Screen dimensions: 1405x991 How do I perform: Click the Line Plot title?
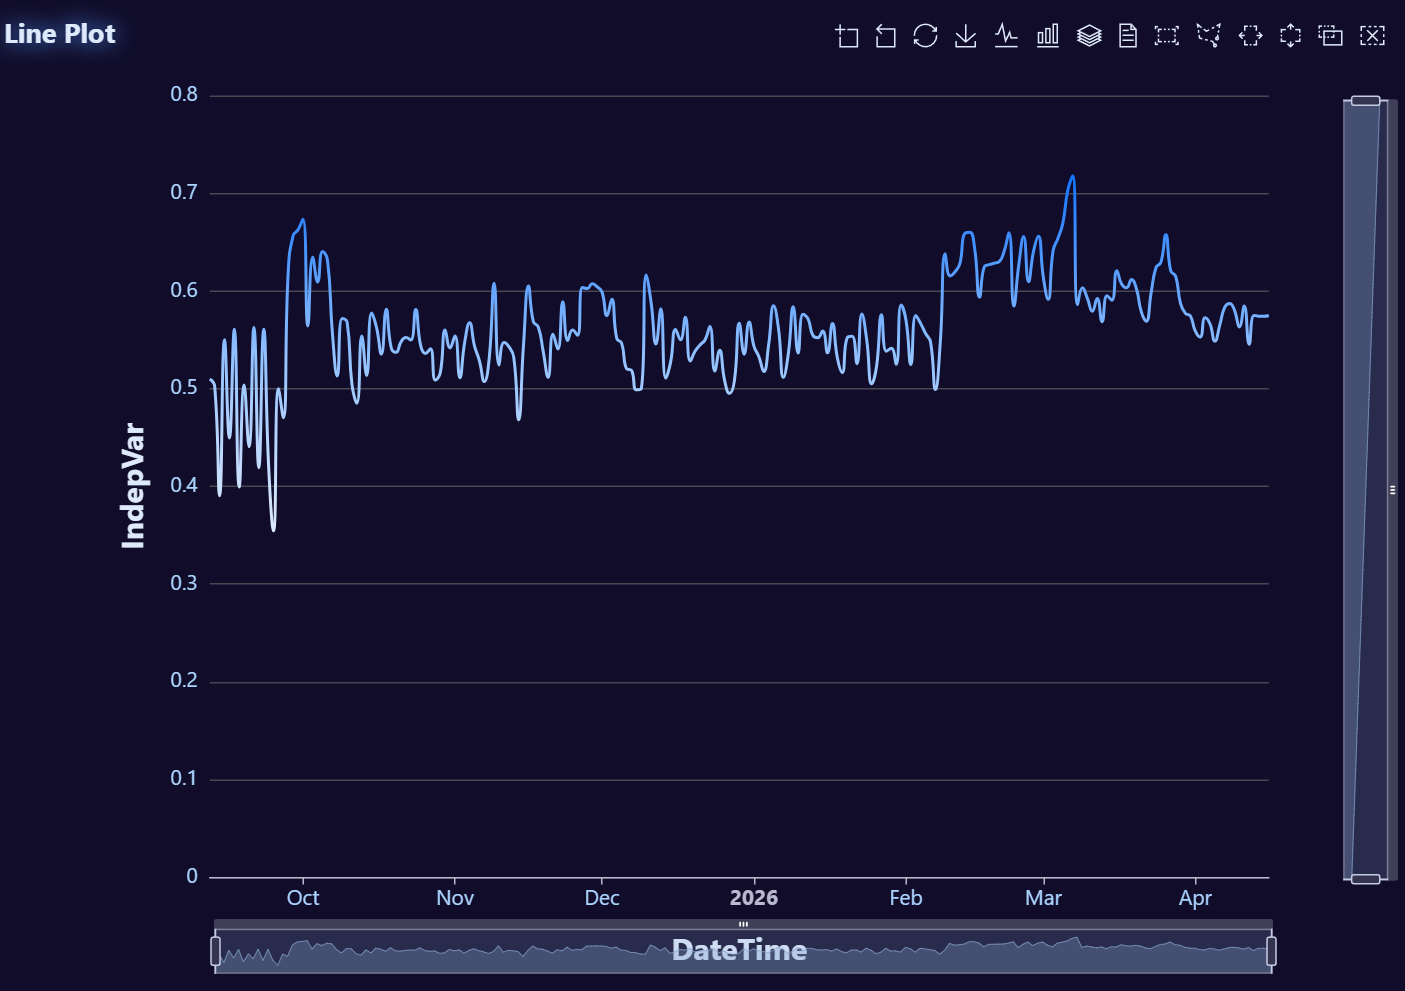(60, 34)
